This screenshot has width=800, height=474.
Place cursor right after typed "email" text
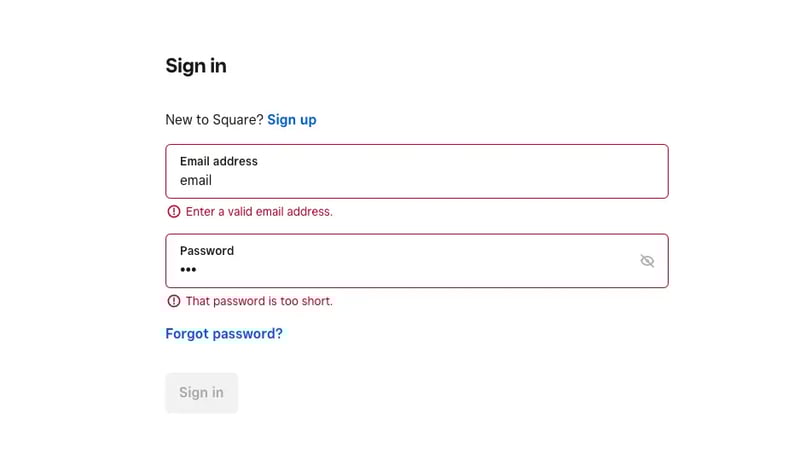pyautogui.click(x=213, y=181)
